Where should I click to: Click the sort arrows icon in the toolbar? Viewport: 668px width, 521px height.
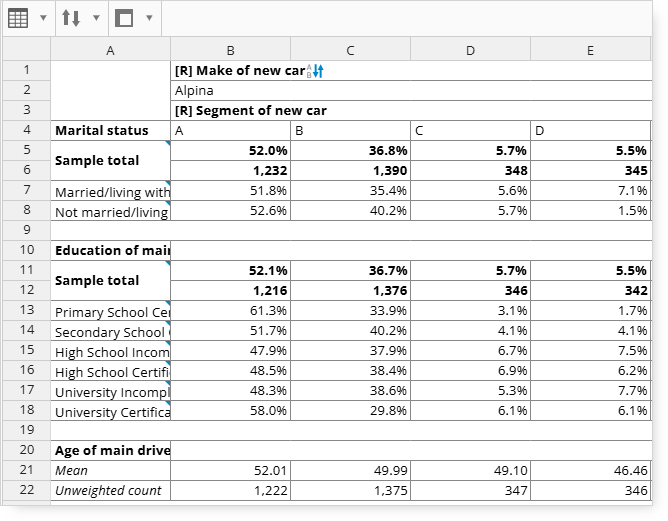pyautogui.click(x=71, y=18)
